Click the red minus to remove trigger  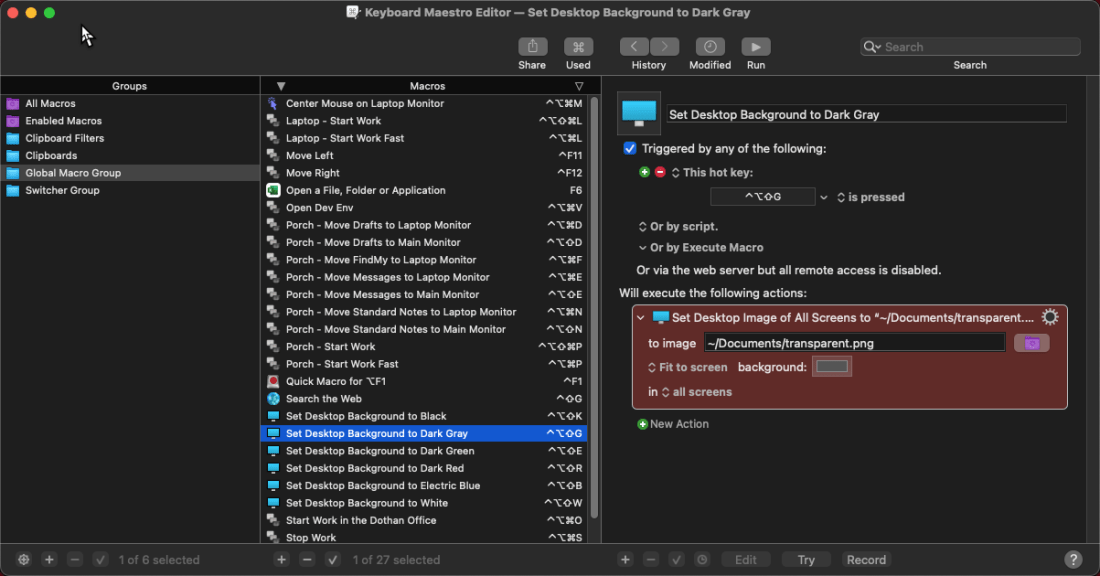[x=660, y=172]
